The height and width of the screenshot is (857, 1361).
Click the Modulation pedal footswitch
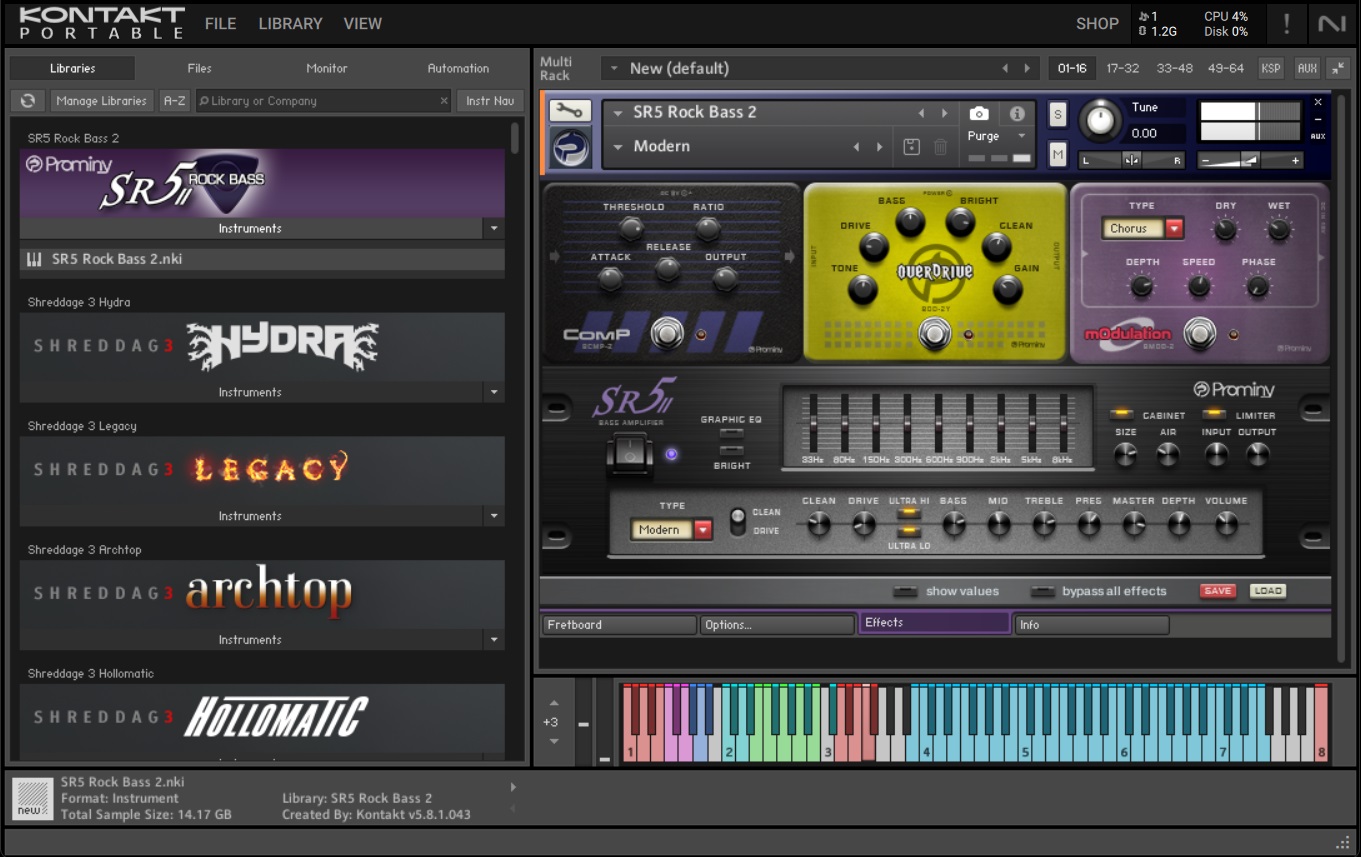click(x=1200, y=333)
